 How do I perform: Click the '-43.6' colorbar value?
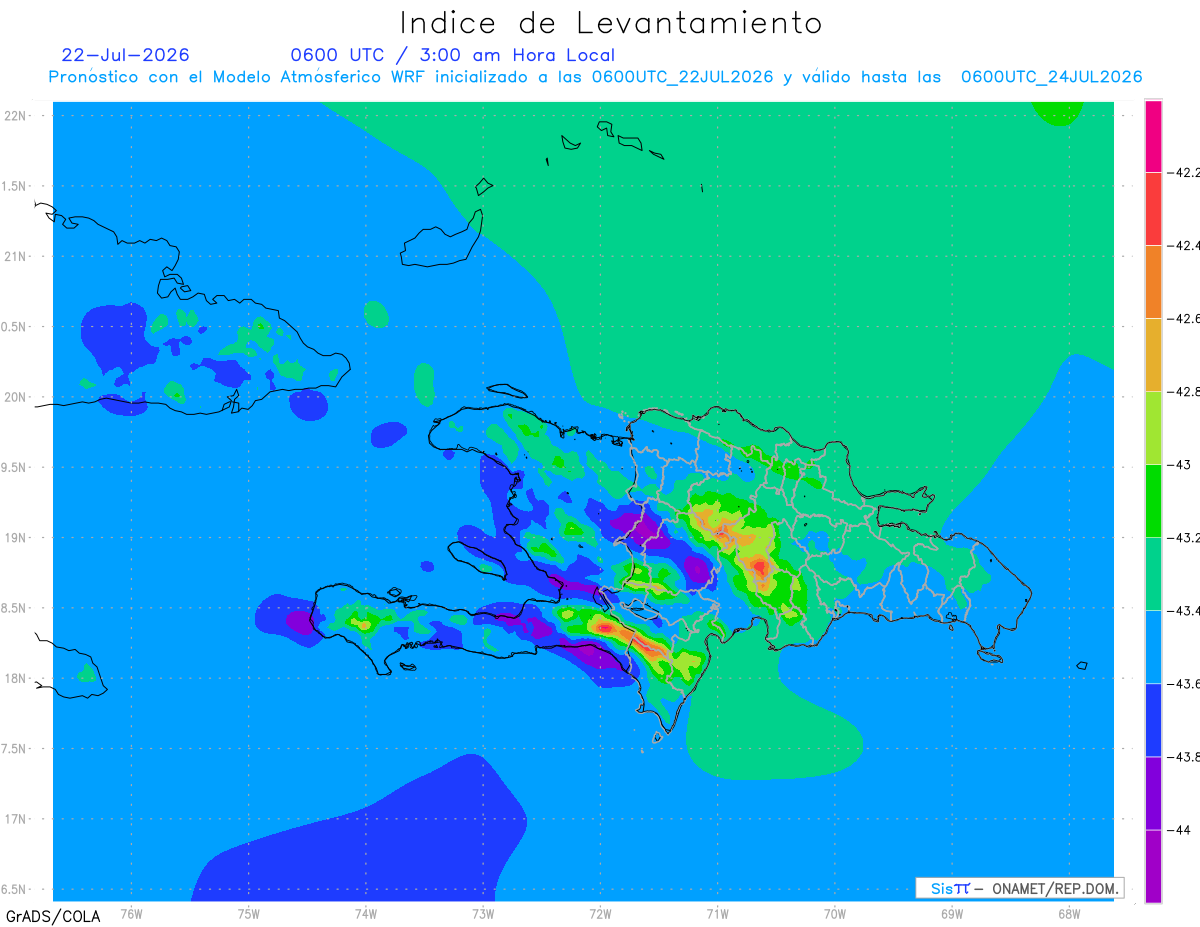coord(1185,683)
